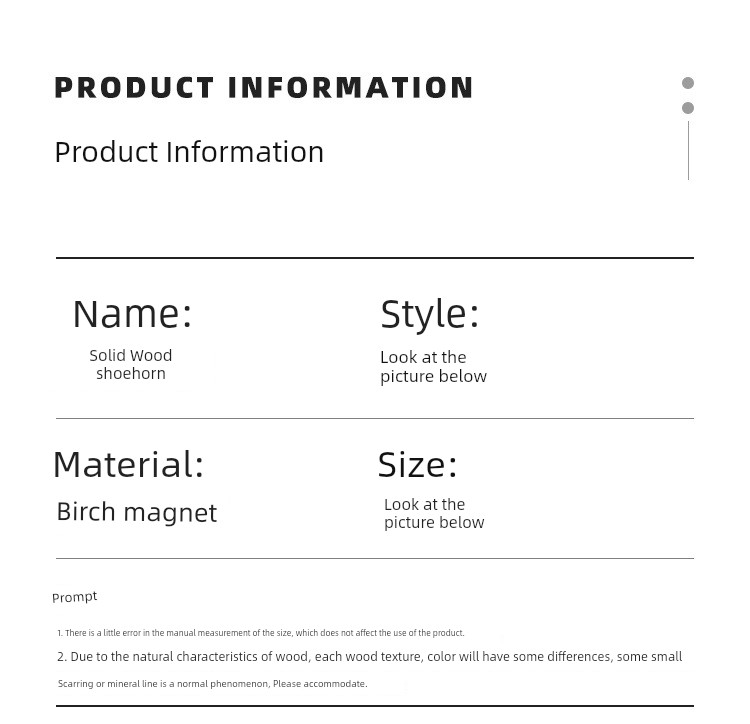Select the Birch magnet value
The image size is (750, 724).
tap(137, 513)
